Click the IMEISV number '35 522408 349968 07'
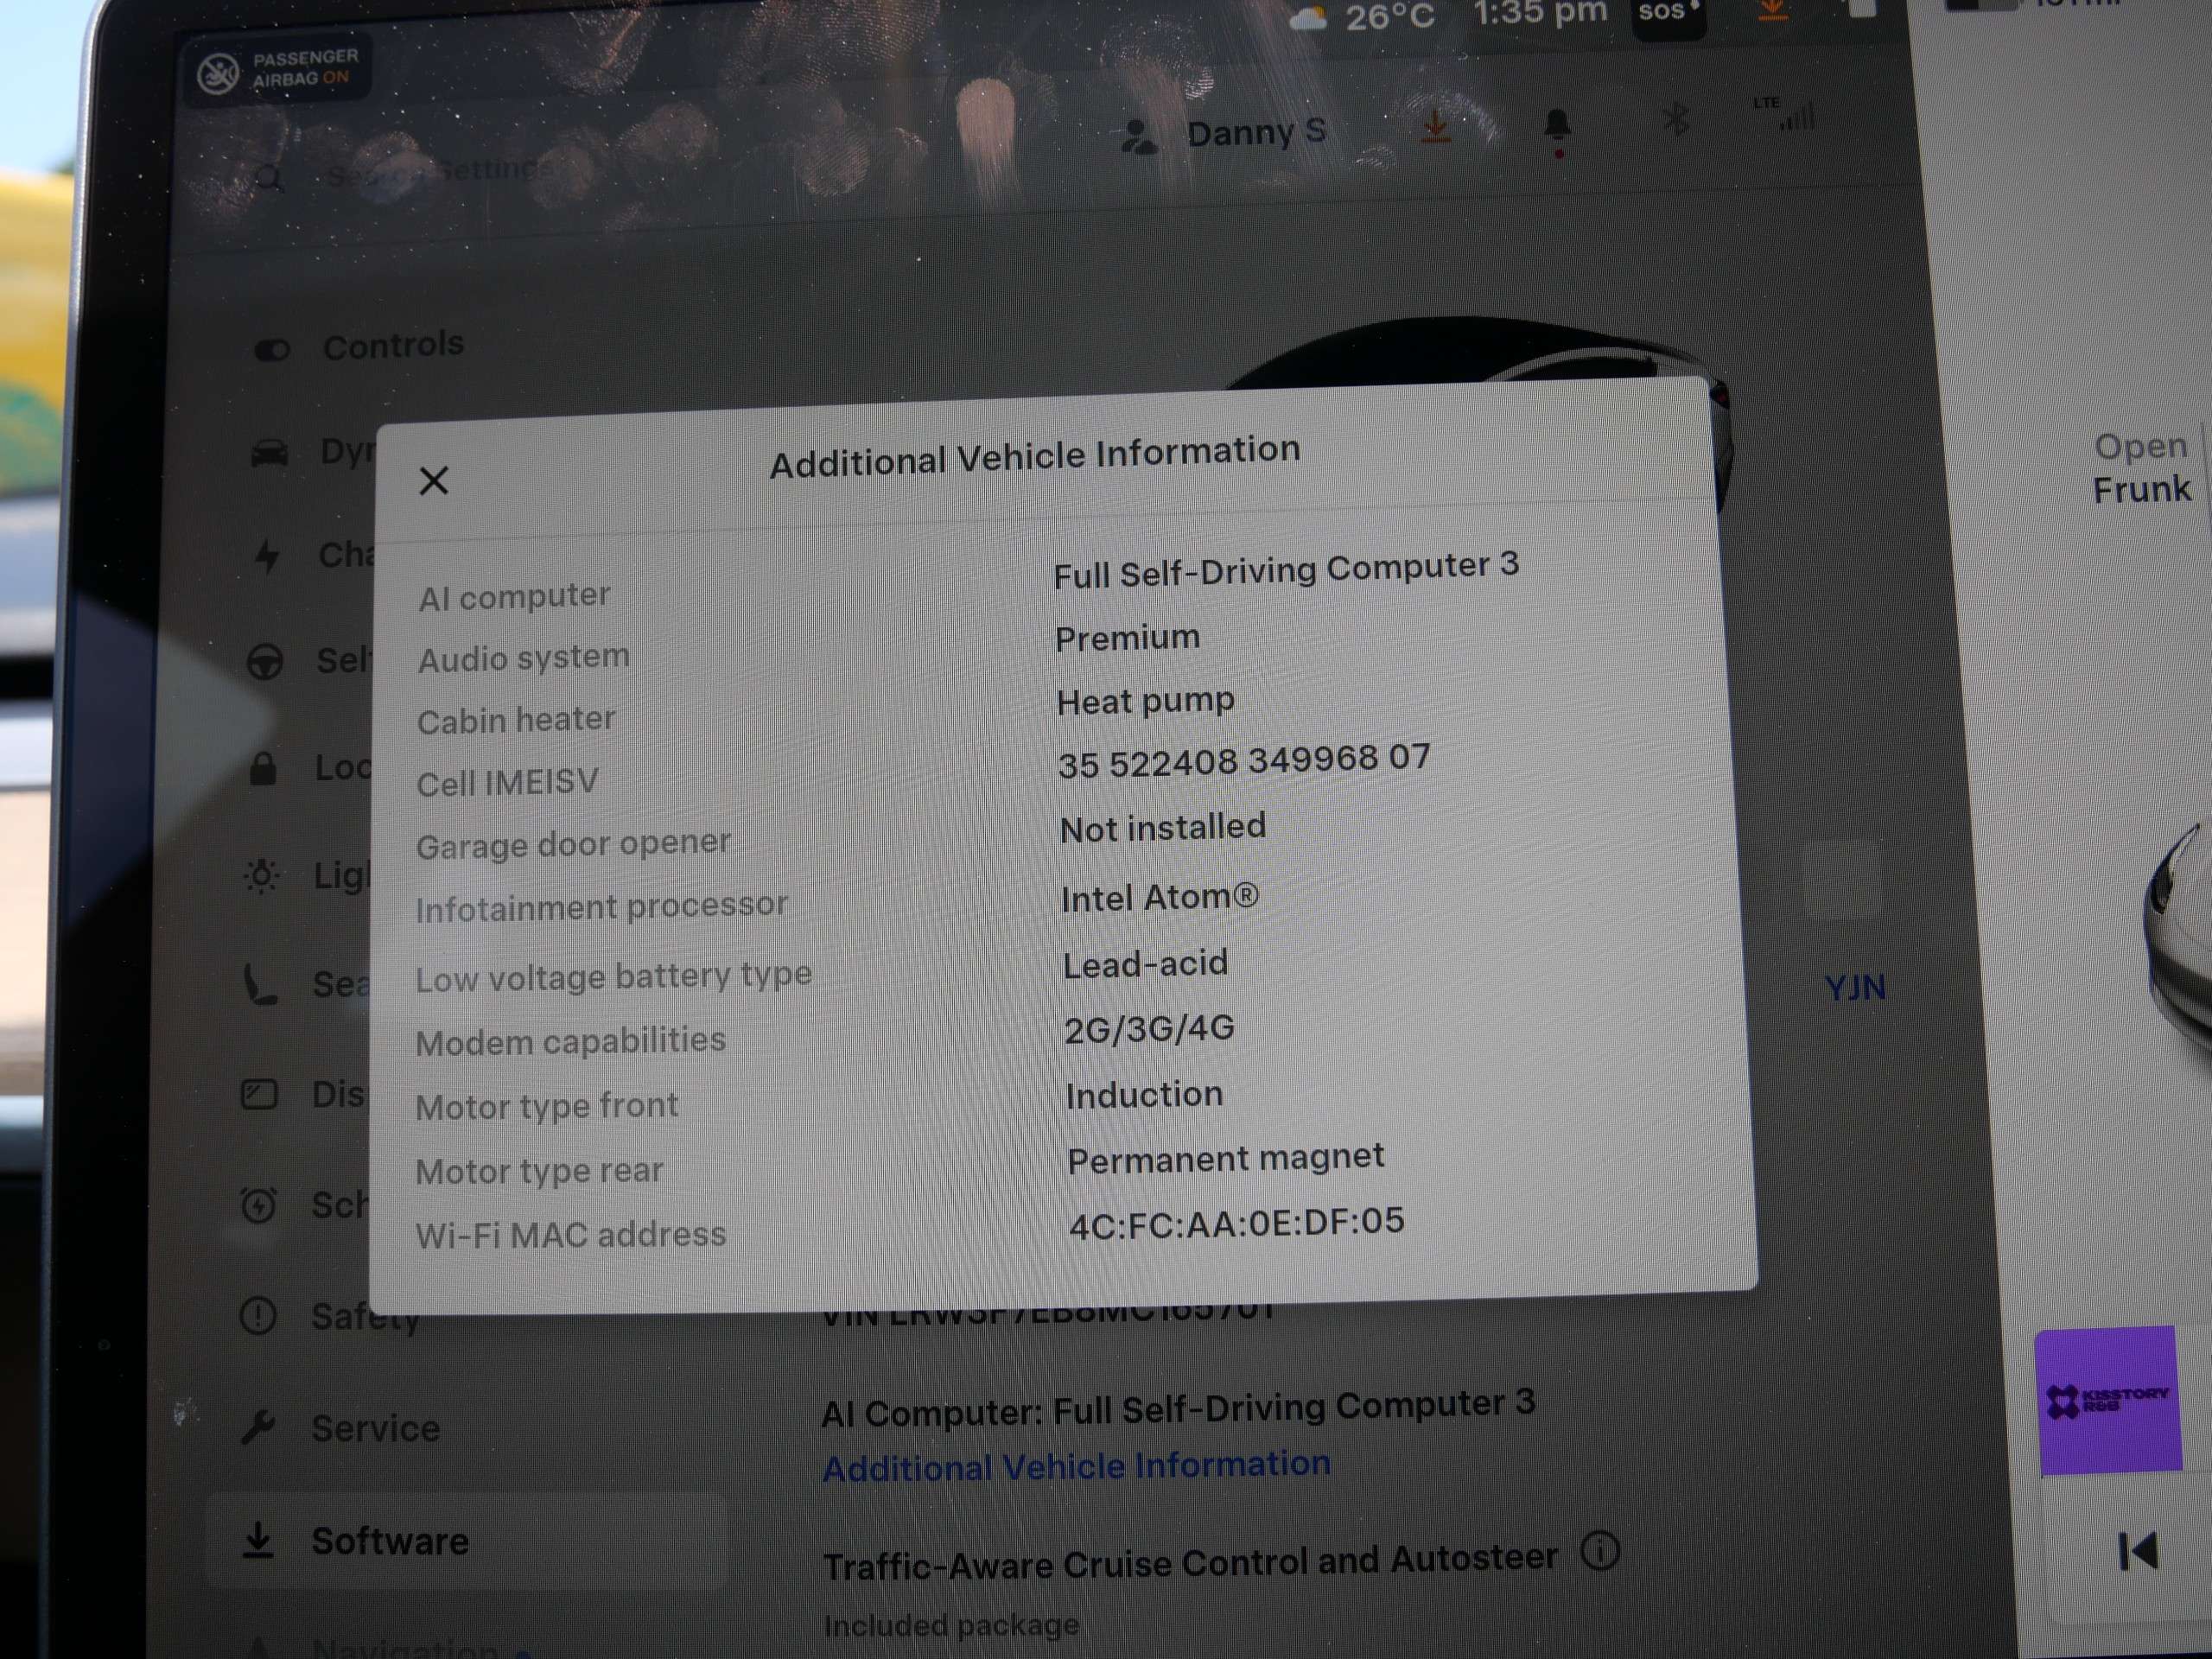The image size is (2212, 1659). click(1244, 761)
